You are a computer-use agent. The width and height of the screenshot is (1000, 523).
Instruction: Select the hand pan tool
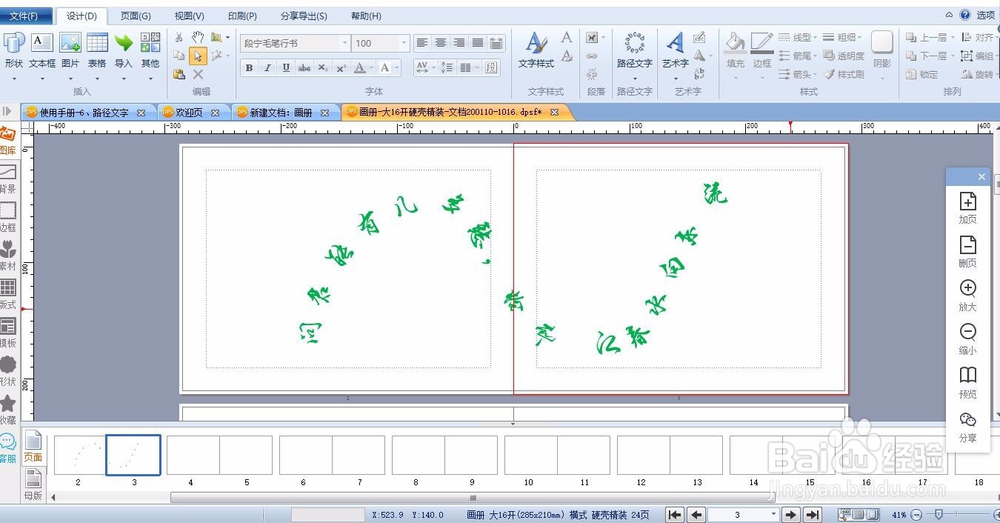(x=198, y=38)
